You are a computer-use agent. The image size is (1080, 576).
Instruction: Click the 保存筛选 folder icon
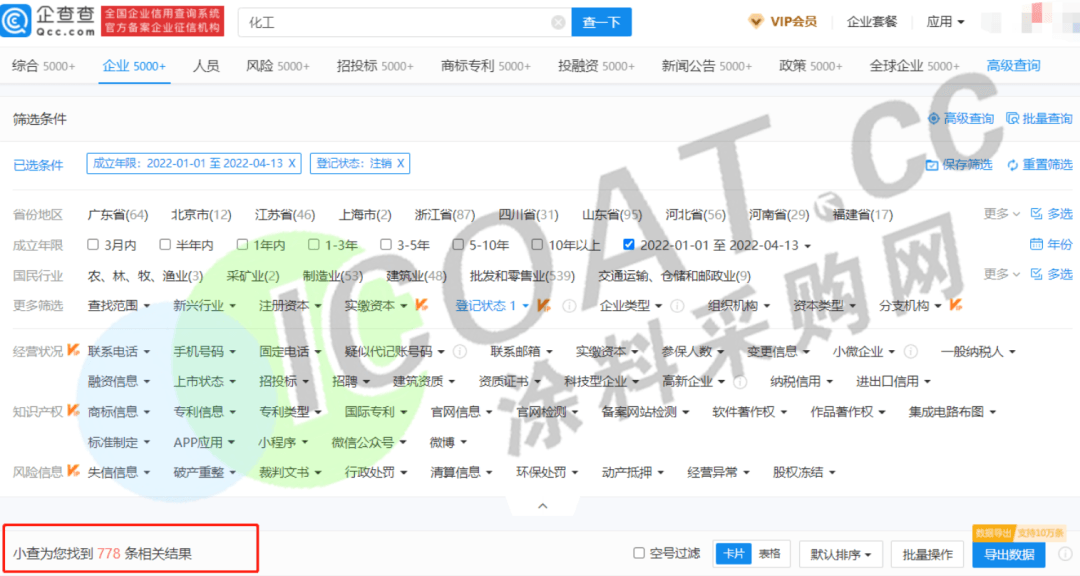click(932, 165)
